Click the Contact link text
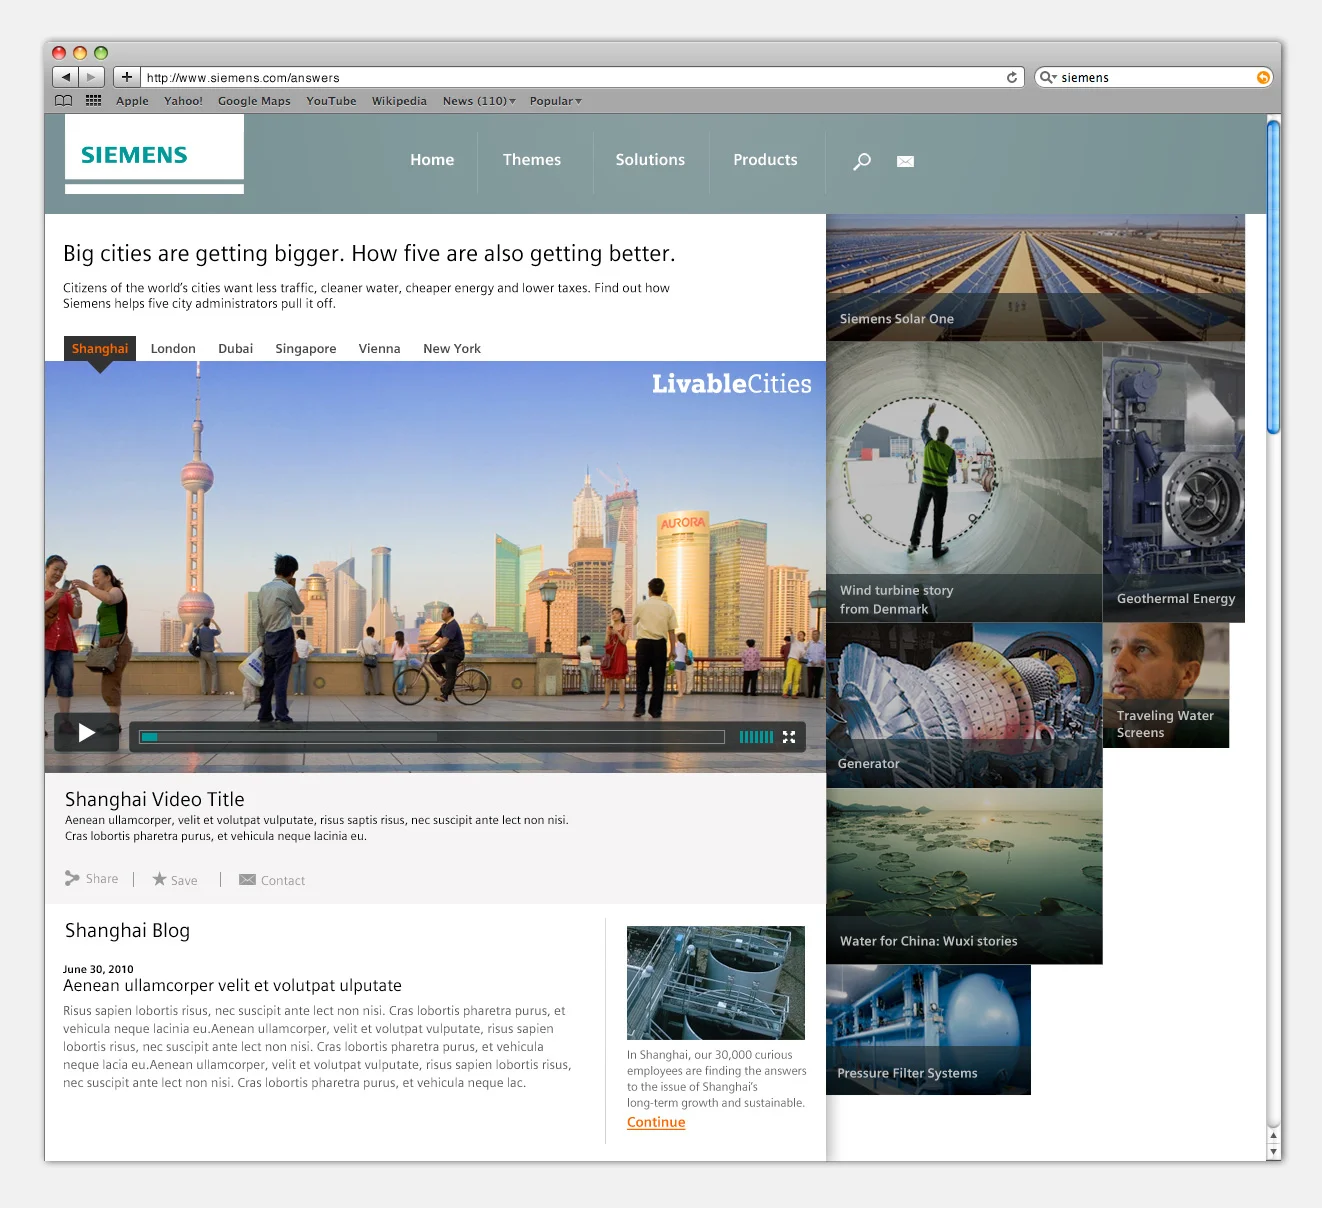The width and height of the screenshot is (1322, 1208). (x=283, y=881)
